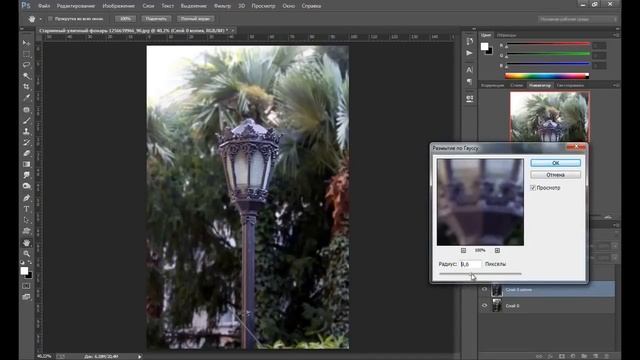Screen dimensions: 640x360
Task: Click the Радиус value field
Action: point(471,264)
